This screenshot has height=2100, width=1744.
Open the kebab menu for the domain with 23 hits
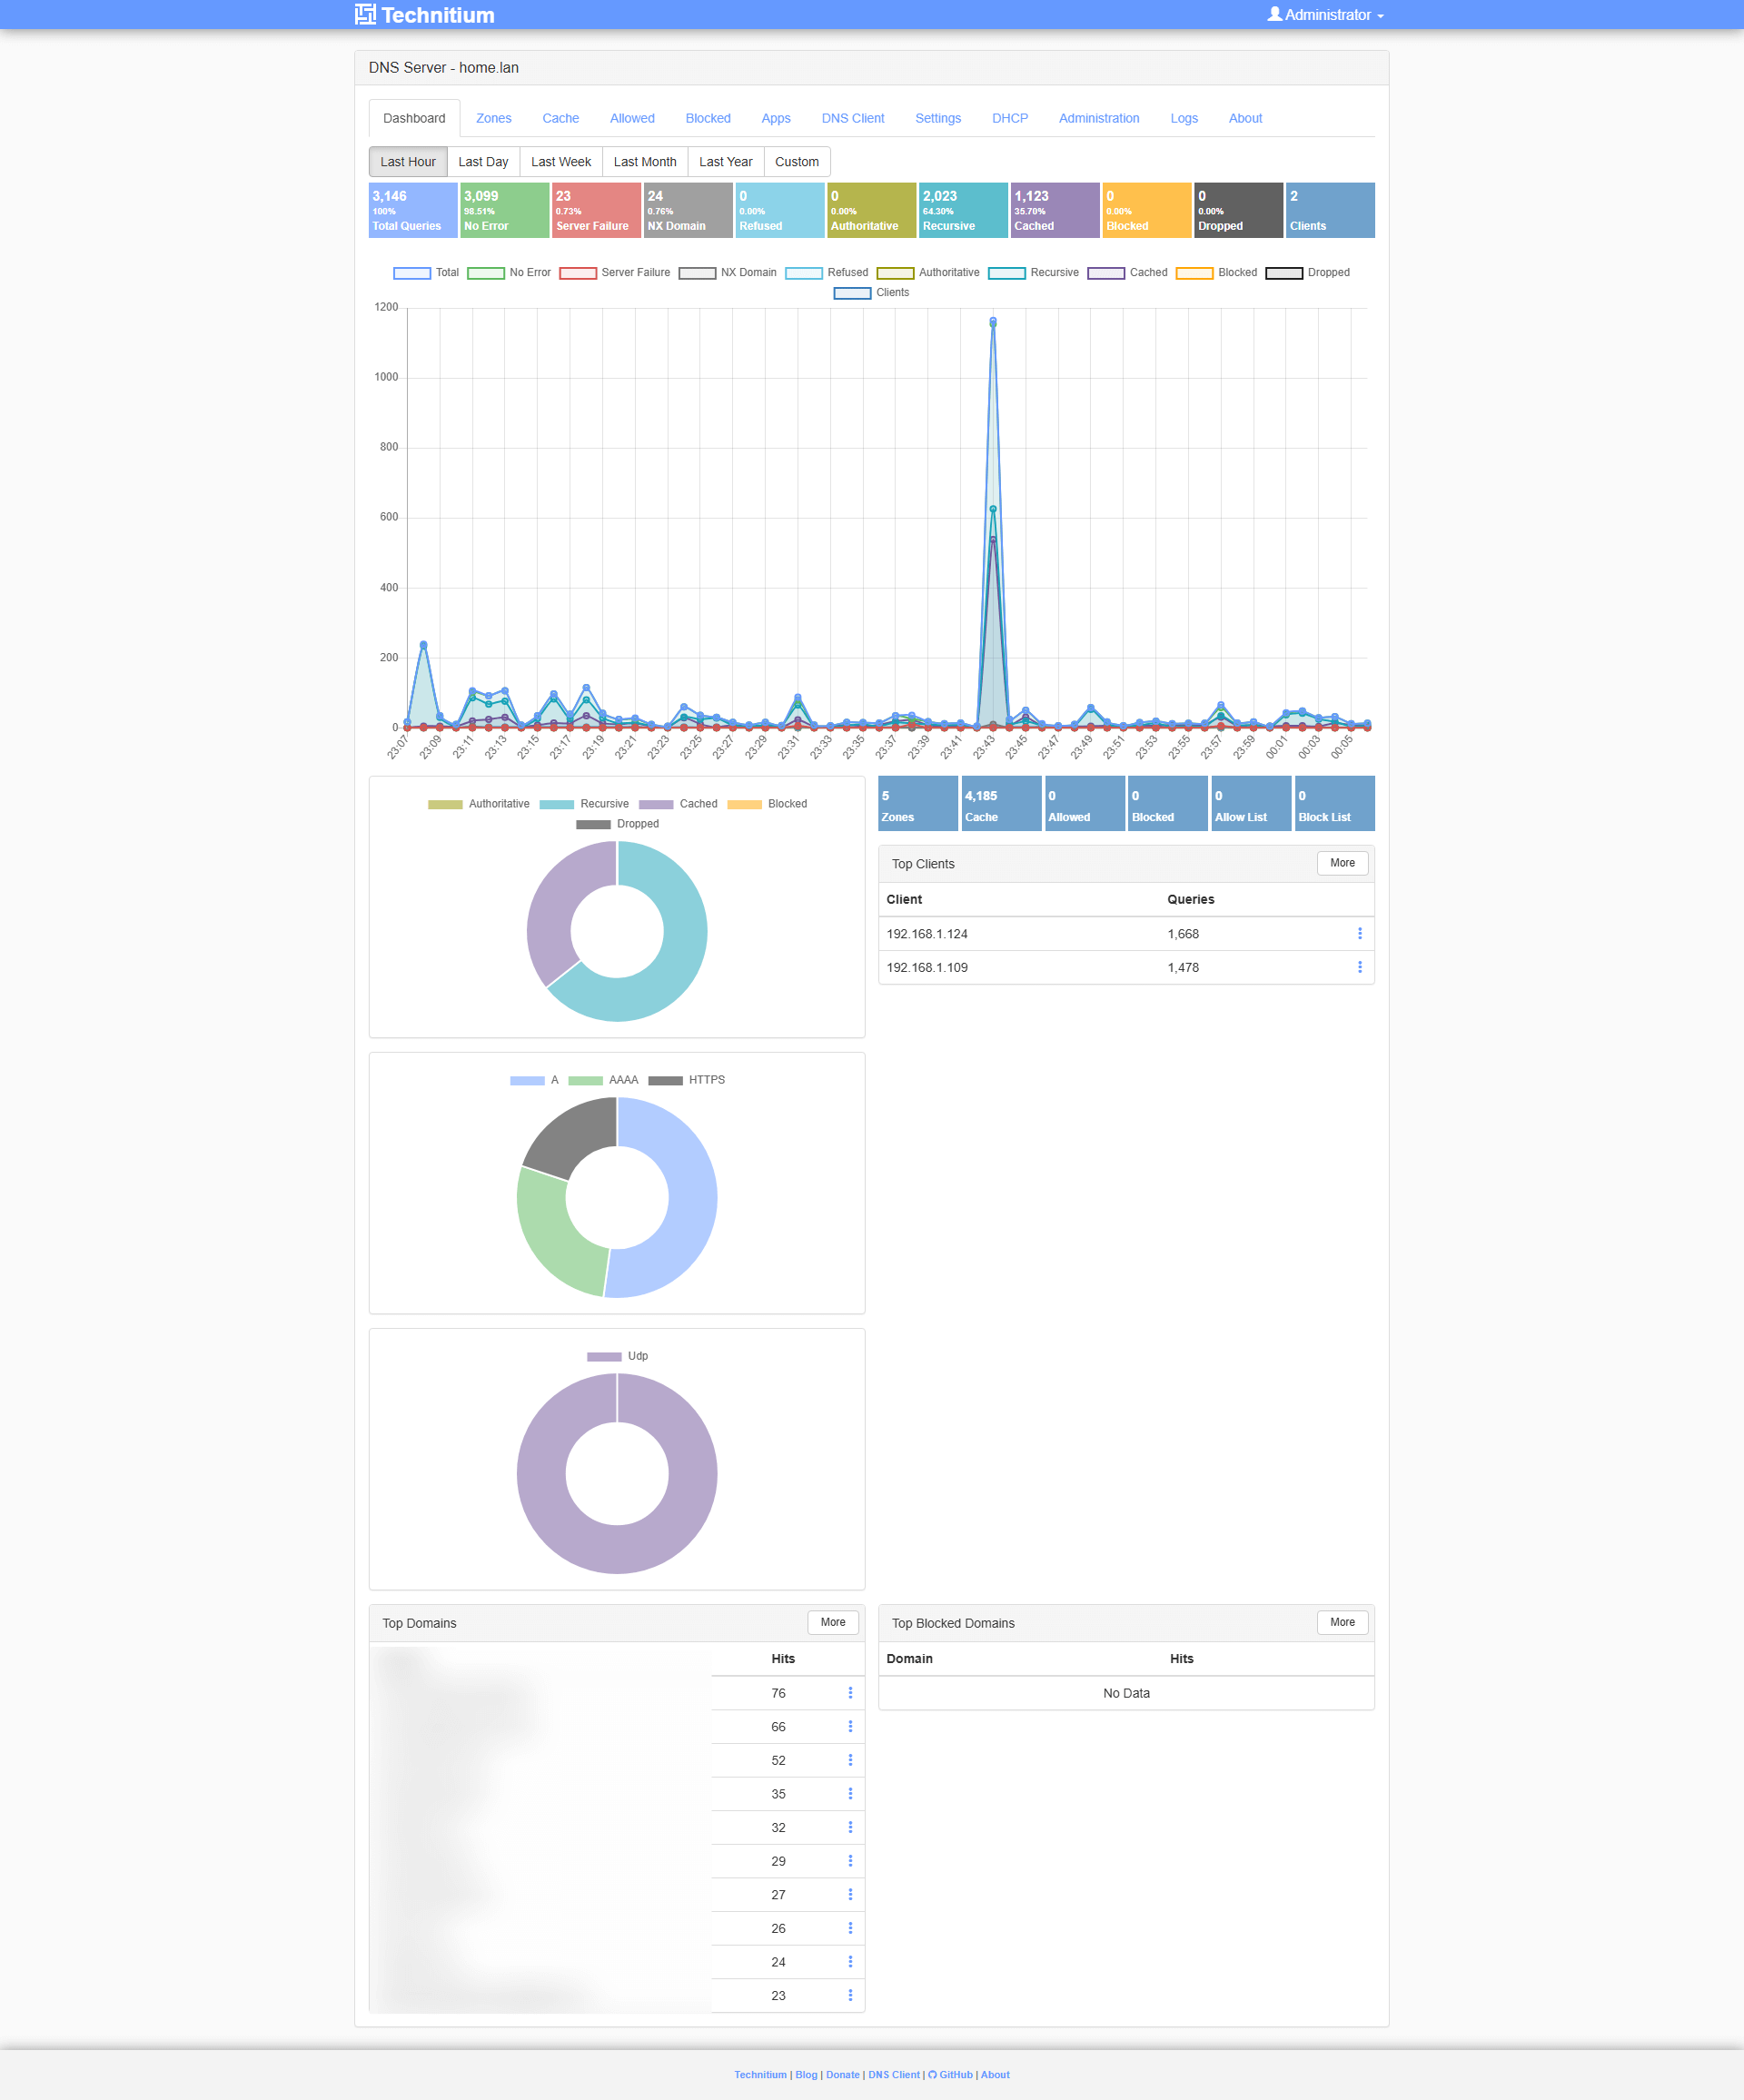point(851,1995)
